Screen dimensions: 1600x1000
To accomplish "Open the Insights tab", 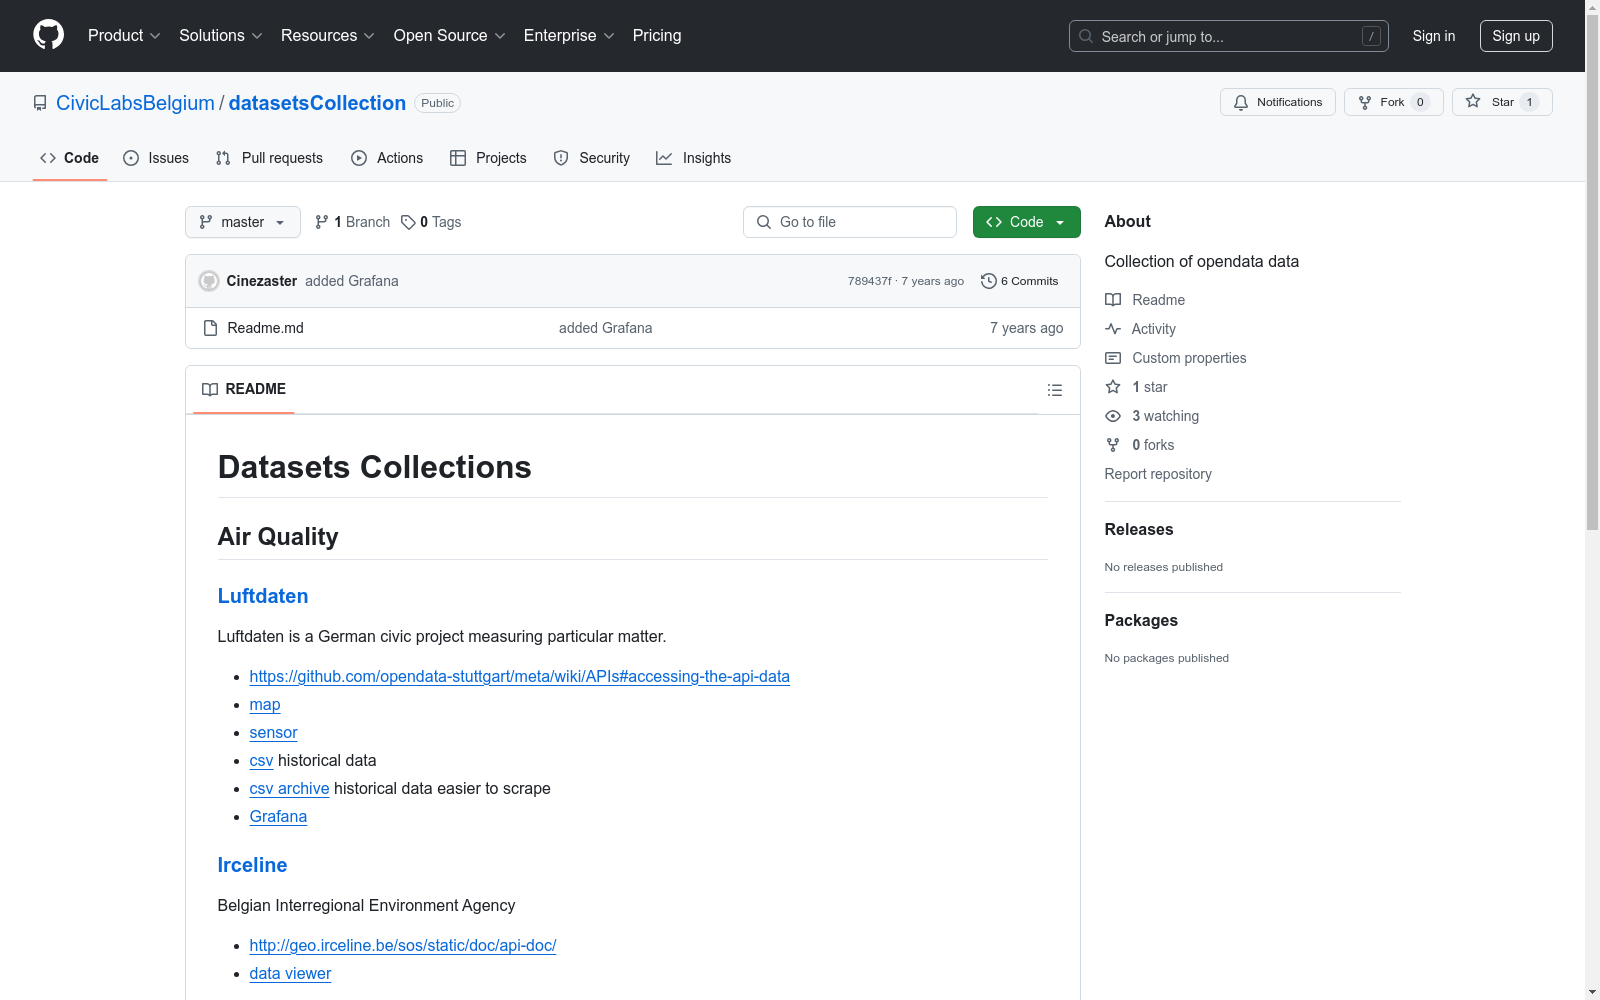I will pos(693,158).
